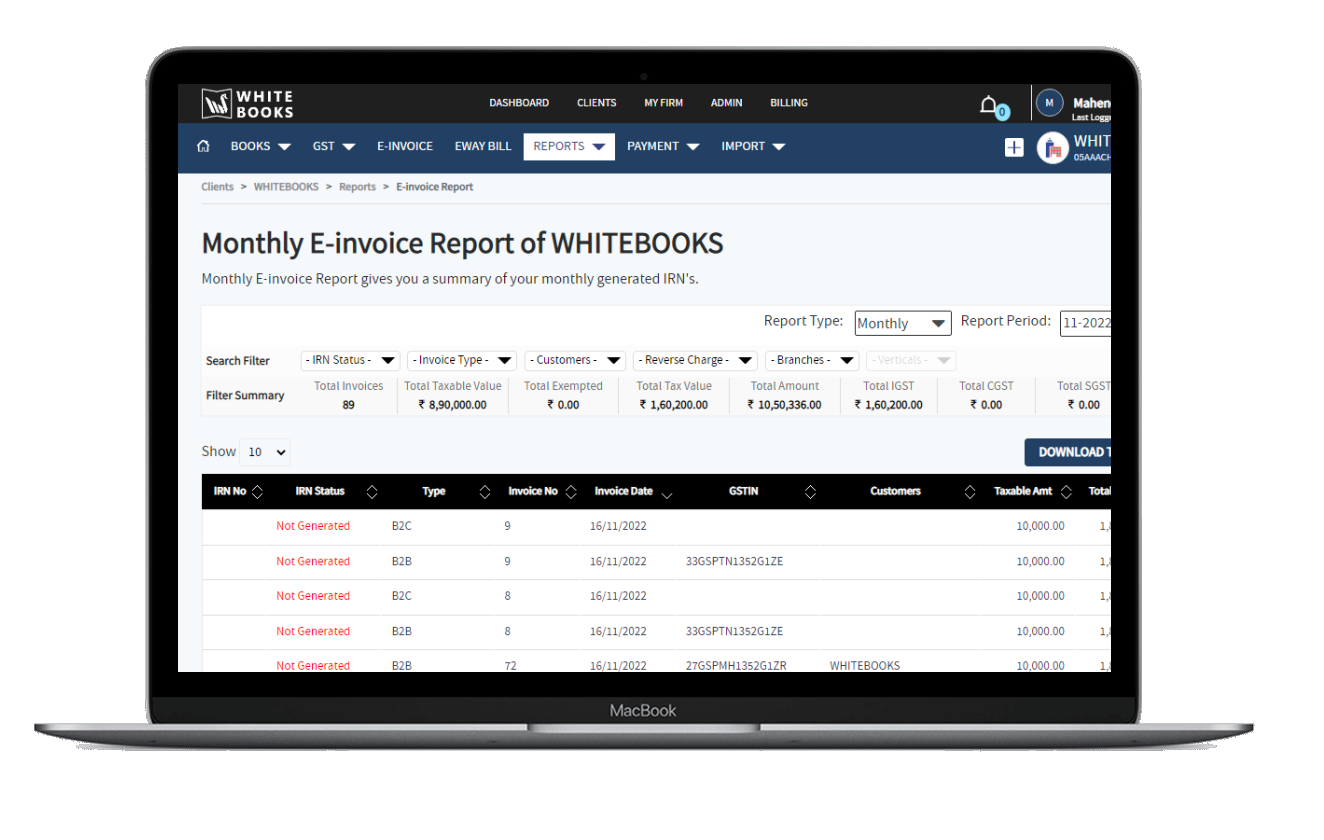Go to the E-INVOICE menu item

pos(404,146)
